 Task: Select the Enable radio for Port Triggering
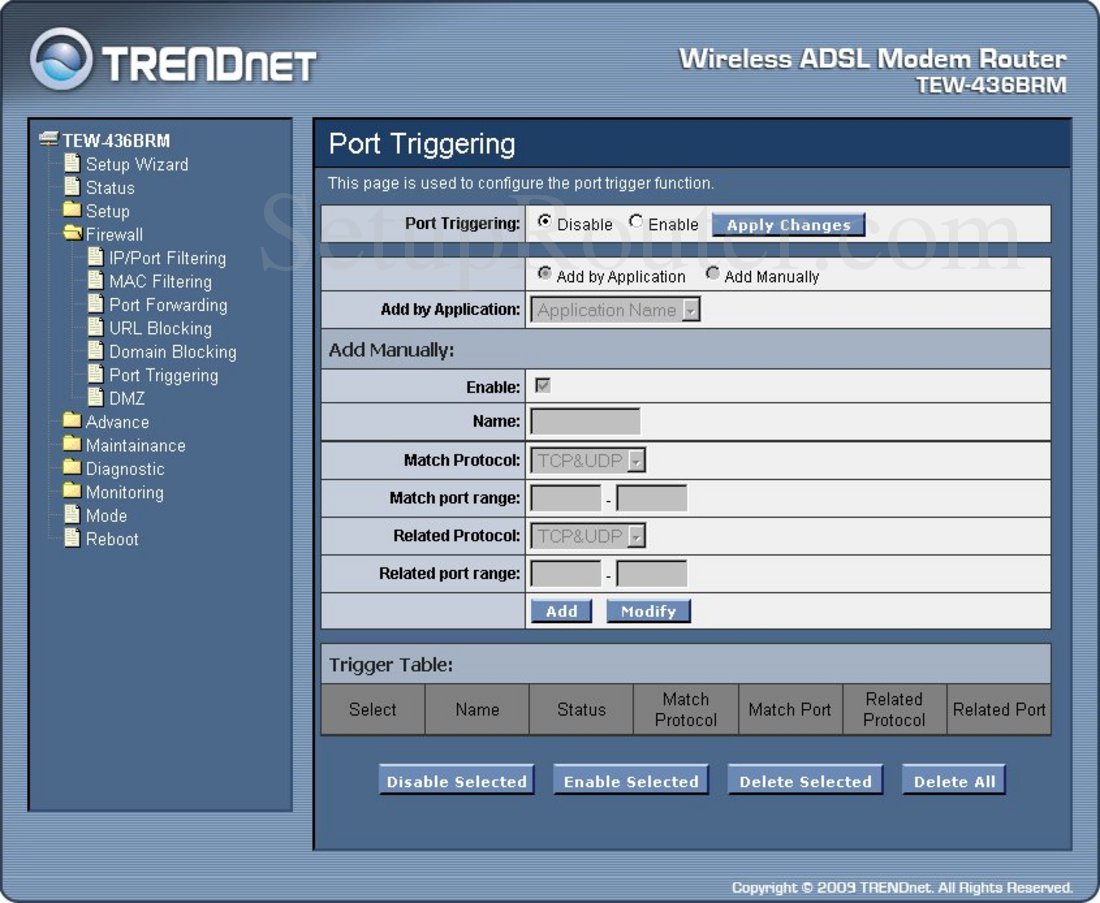635,224
